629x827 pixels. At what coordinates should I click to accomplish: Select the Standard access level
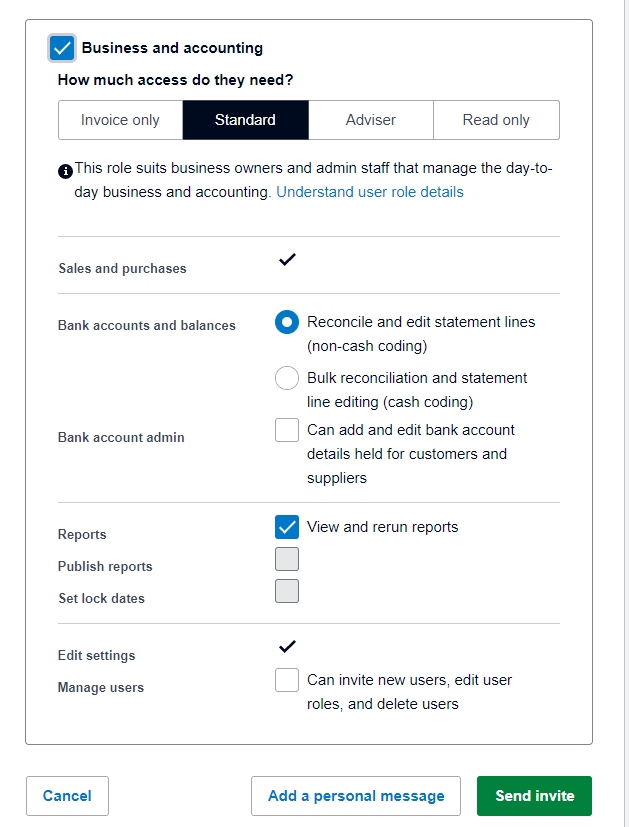click(x=245, y=120)
